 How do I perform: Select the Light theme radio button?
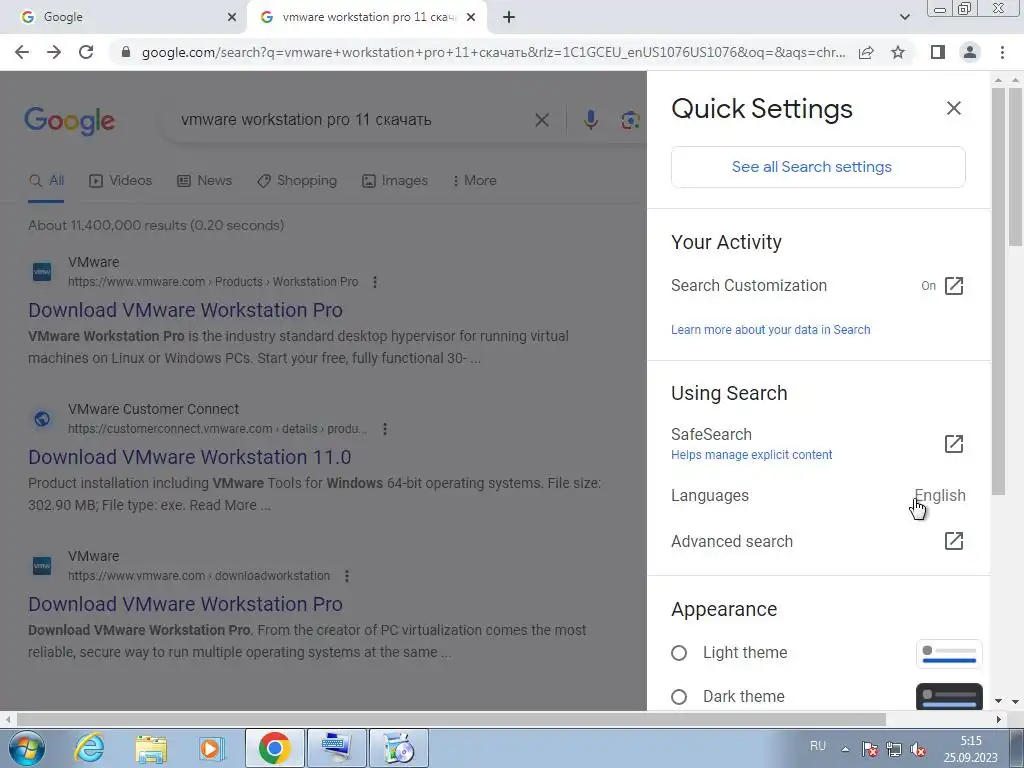coord(679,653)
